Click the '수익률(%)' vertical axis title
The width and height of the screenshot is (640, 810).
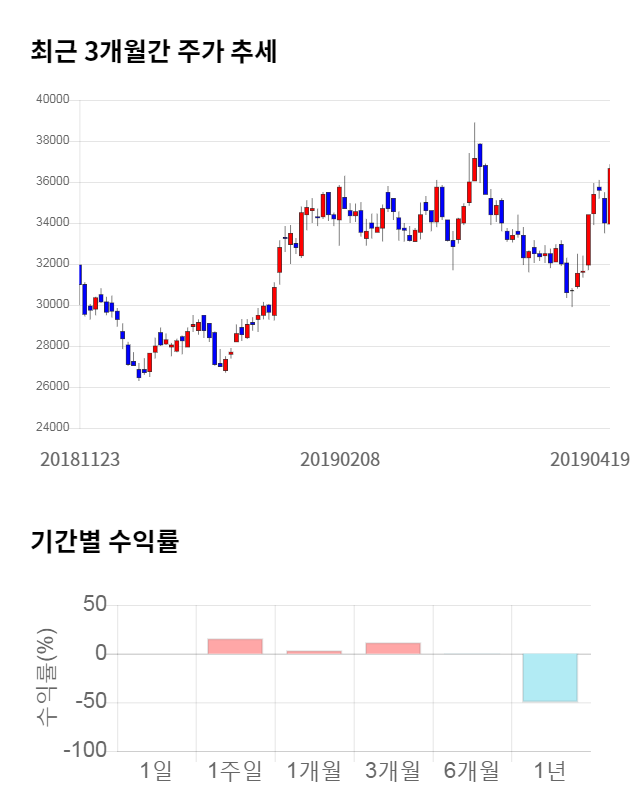point(47,677)
